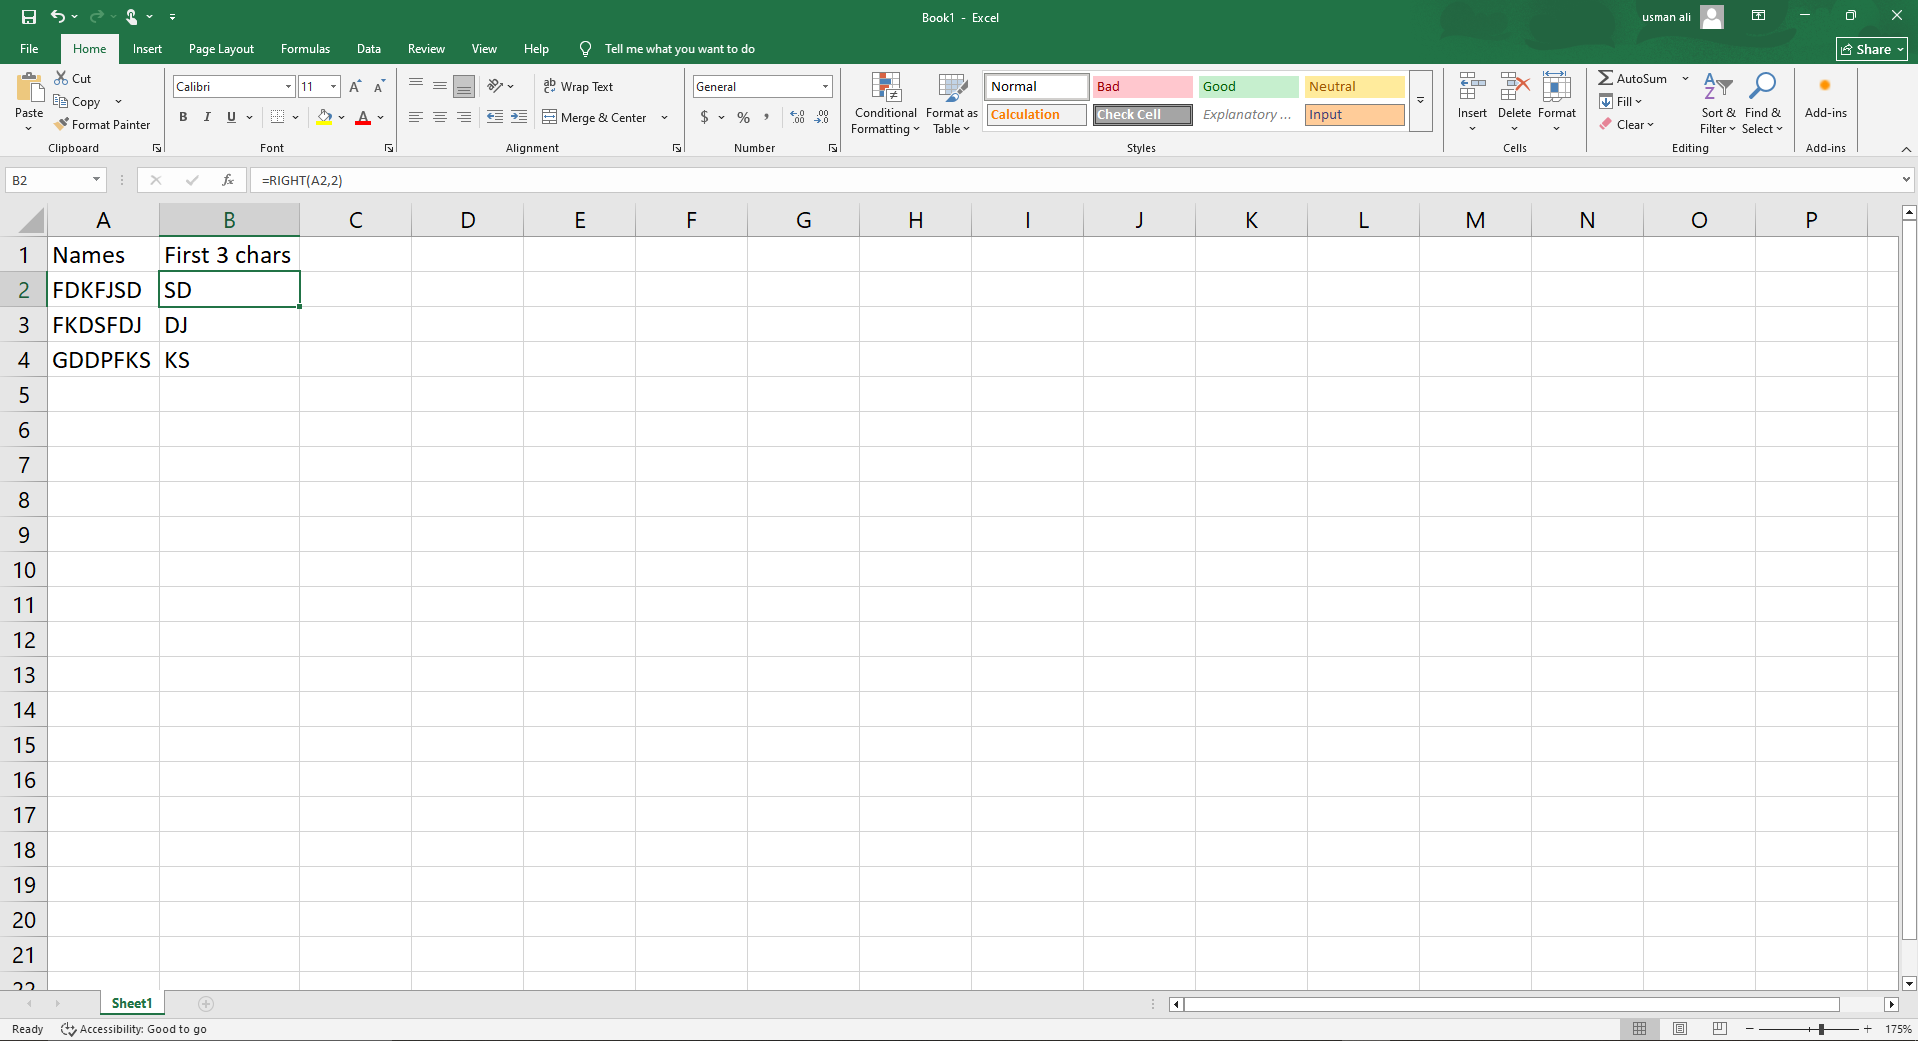Add a new sheet

[x=206, y=1004]
